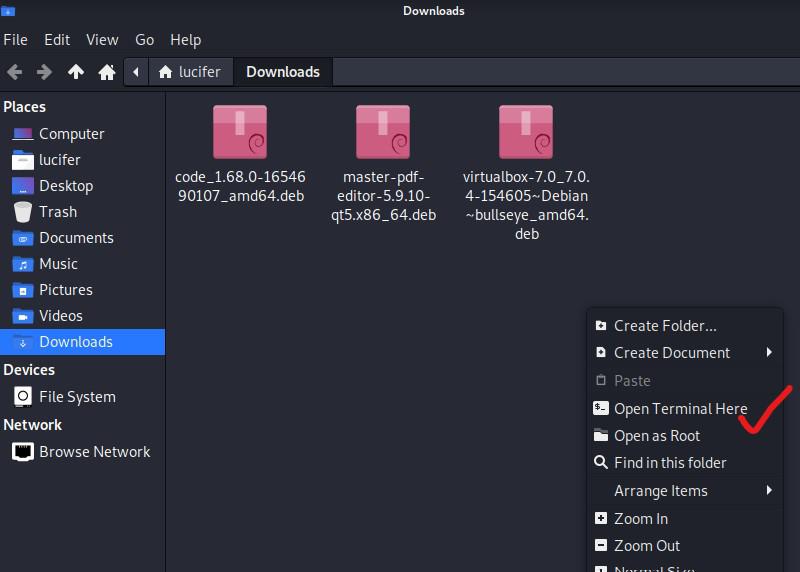Click the Pictures folder icon in sidebar
Screen dimensions: 800x572
[x=22, y=290]
